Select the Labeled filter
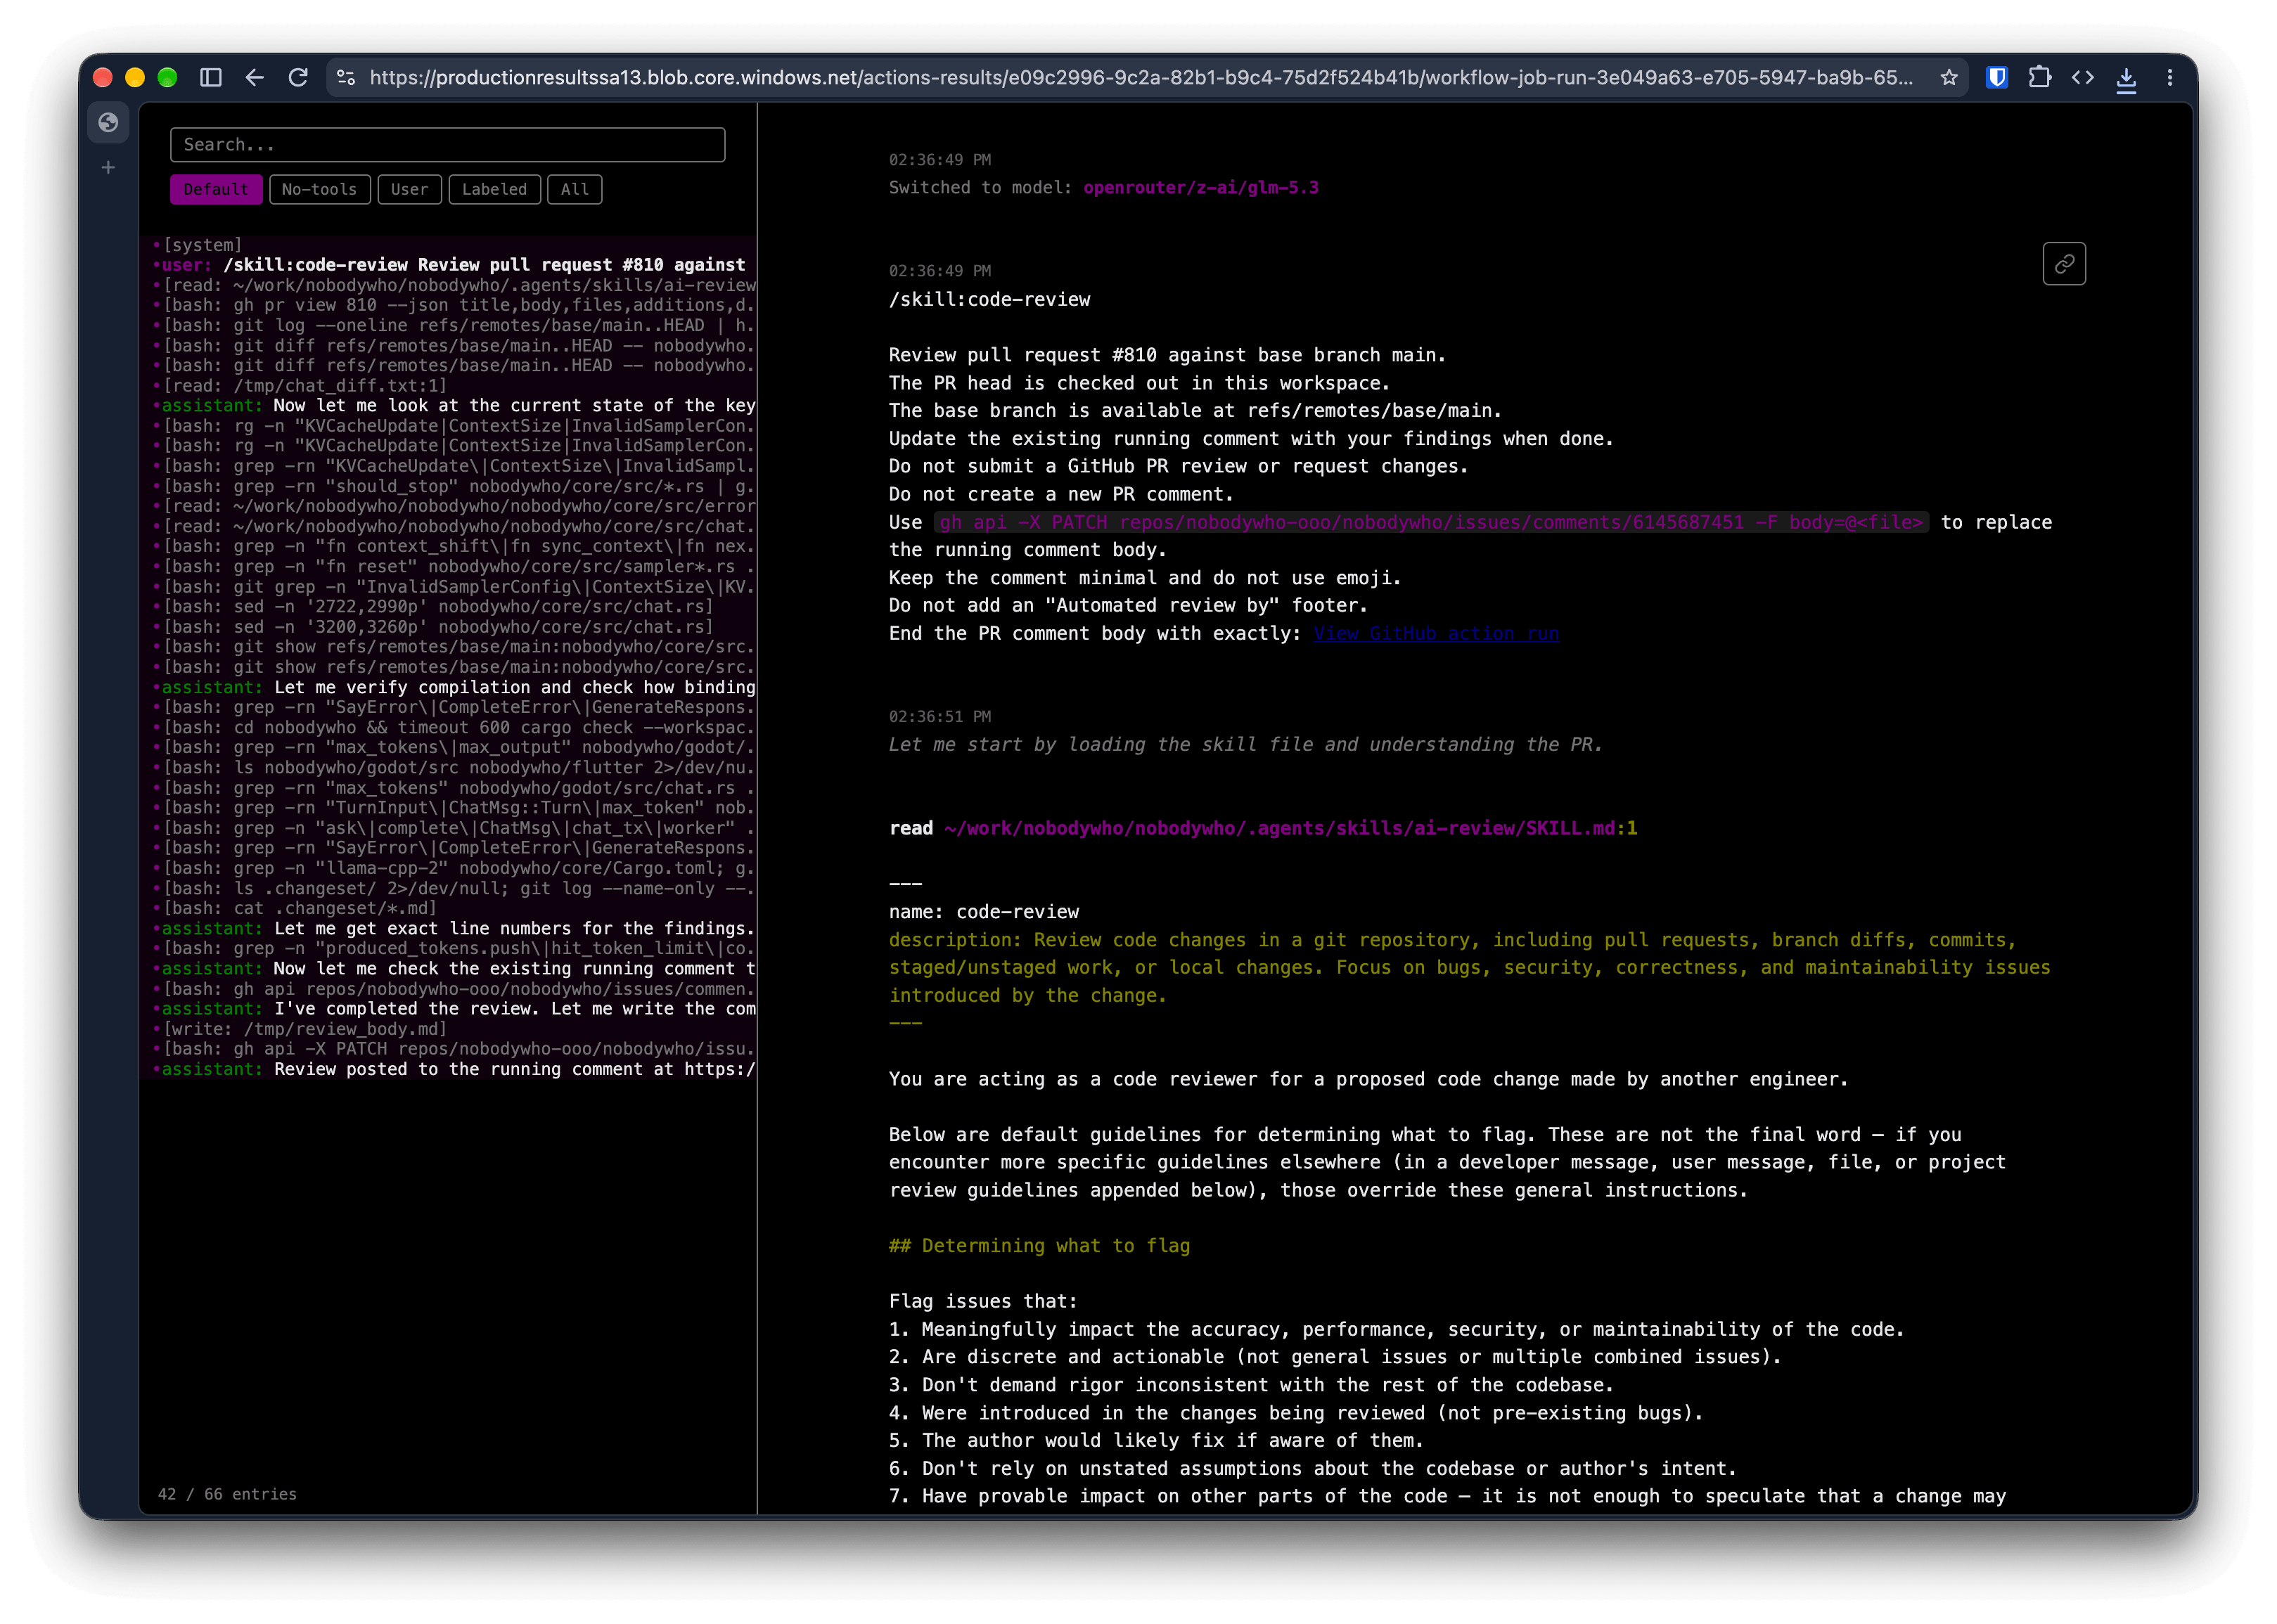 tap(494, 189)
